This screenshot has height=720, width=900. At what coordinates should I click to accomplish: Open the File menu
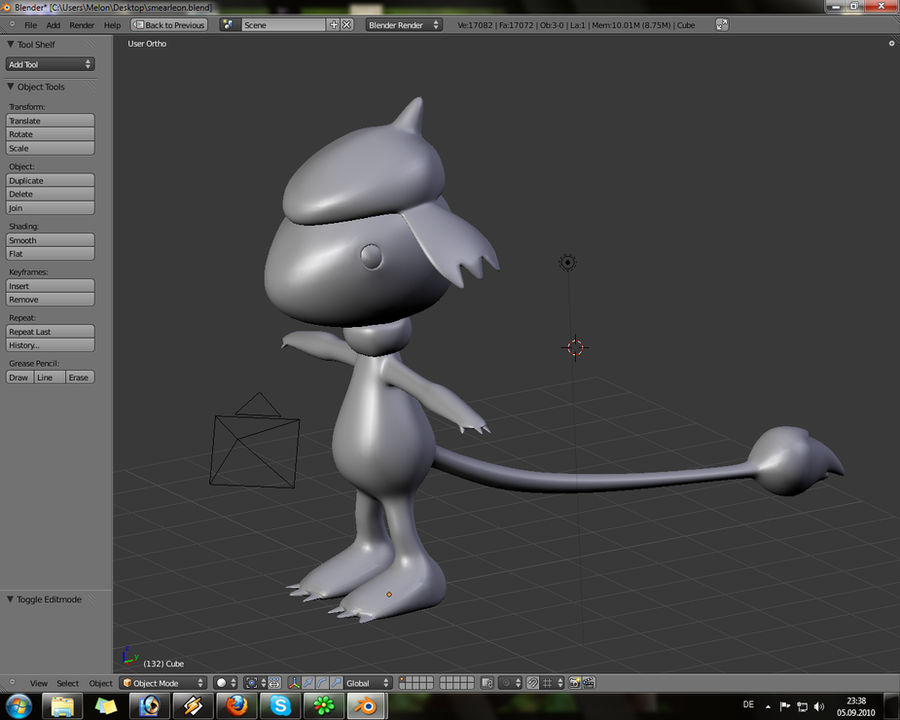30,25
